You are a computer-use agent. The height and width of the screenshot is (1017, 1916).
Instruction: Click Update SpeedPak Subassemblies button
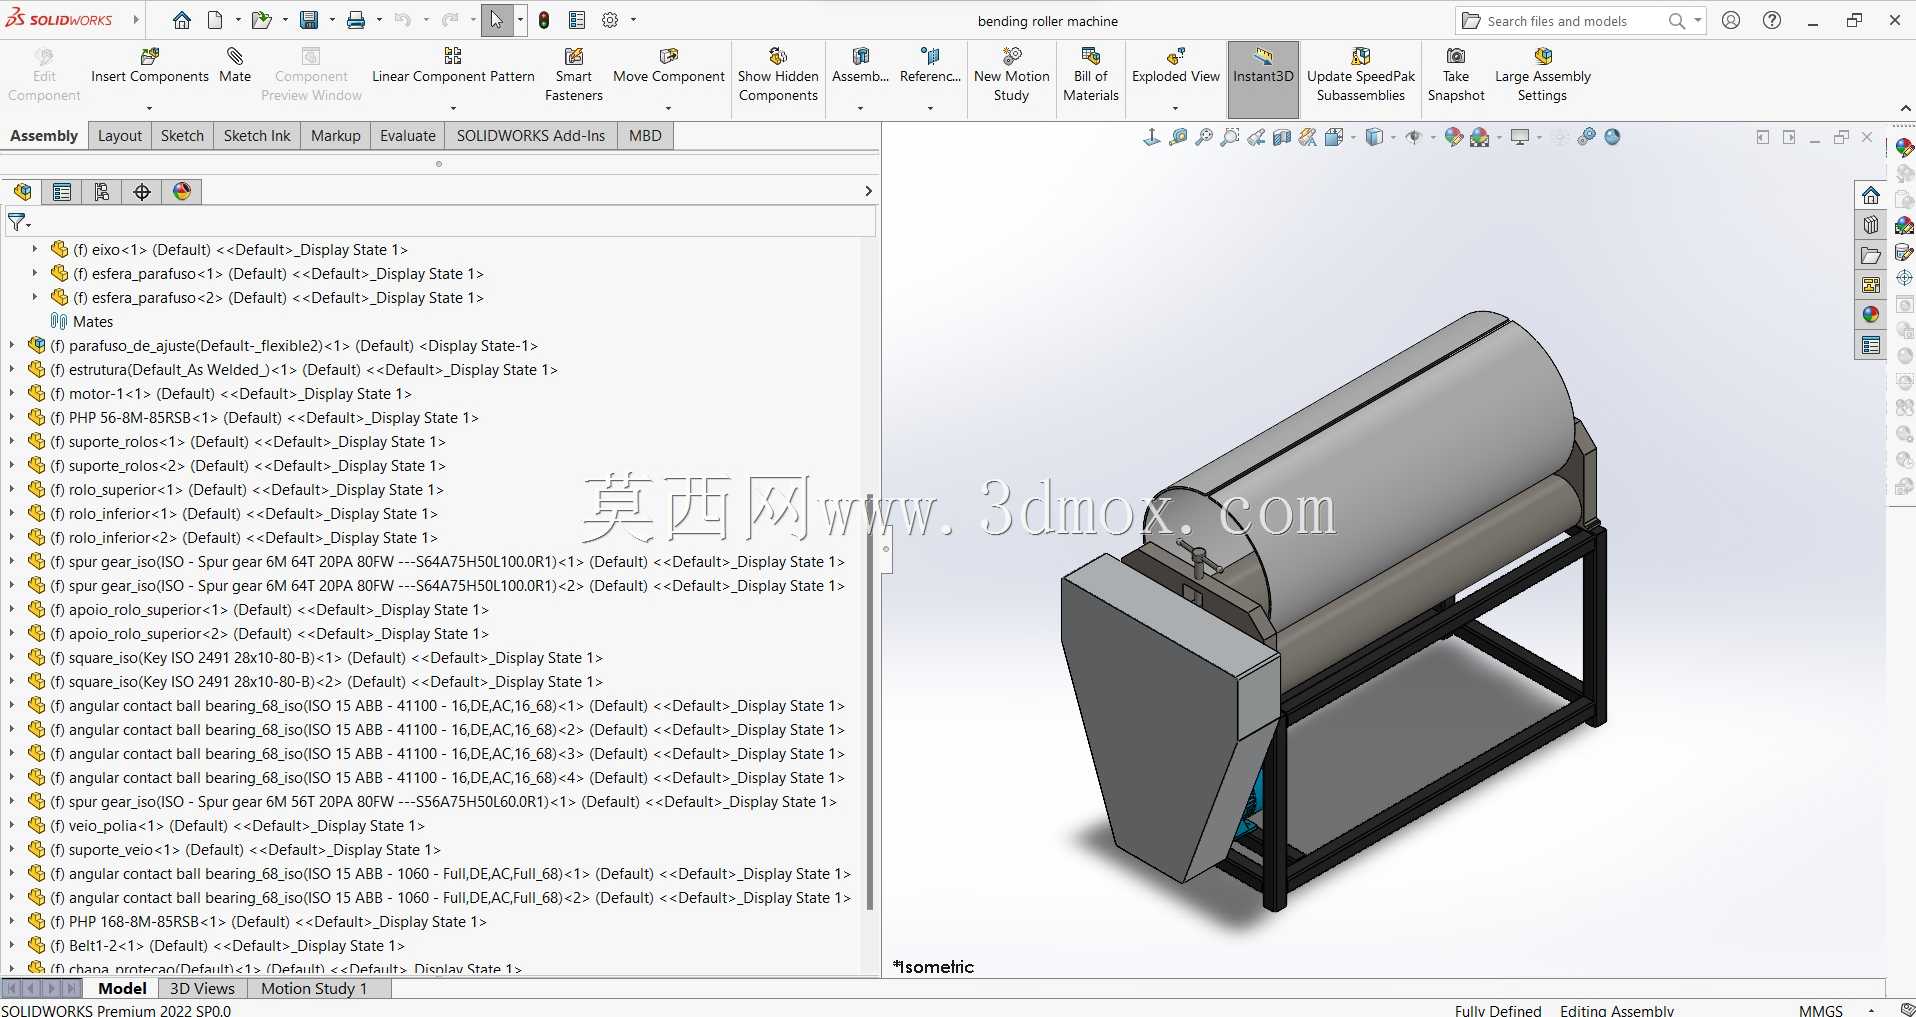[1361, 75]
